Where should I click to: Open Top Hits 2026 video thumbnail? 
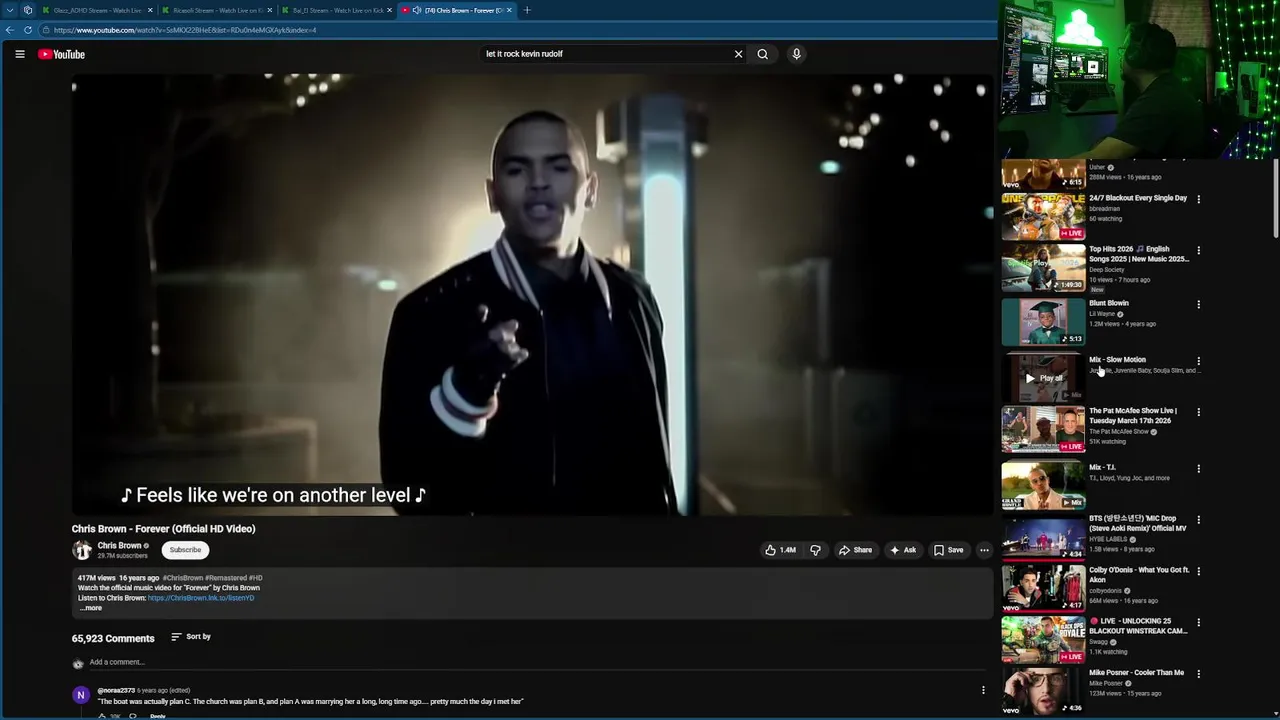tap(1043, 267)
